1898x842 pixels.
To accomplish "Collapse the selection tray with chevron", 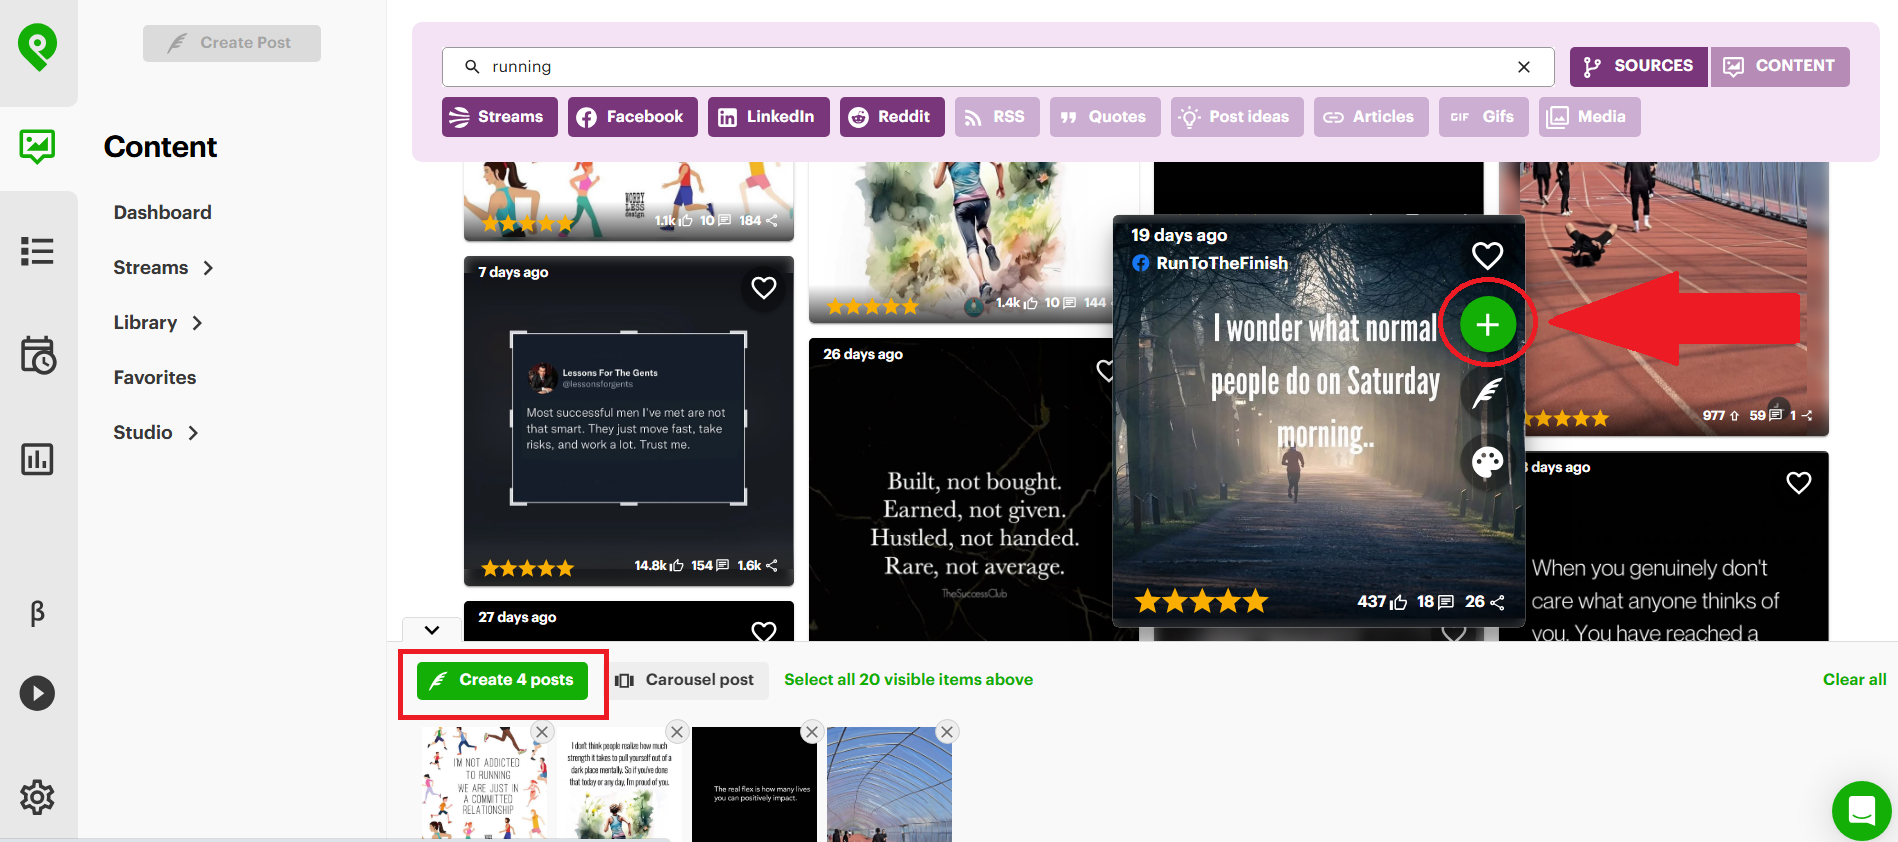I will tap(432, 630).
